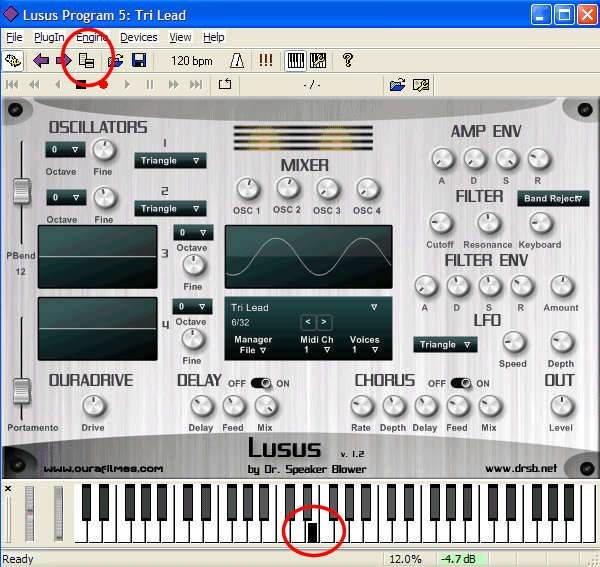Go to next program with right purple arrow
Viewport: 600px width, 567px height.
pyautogui.click(x=64, y=60)
